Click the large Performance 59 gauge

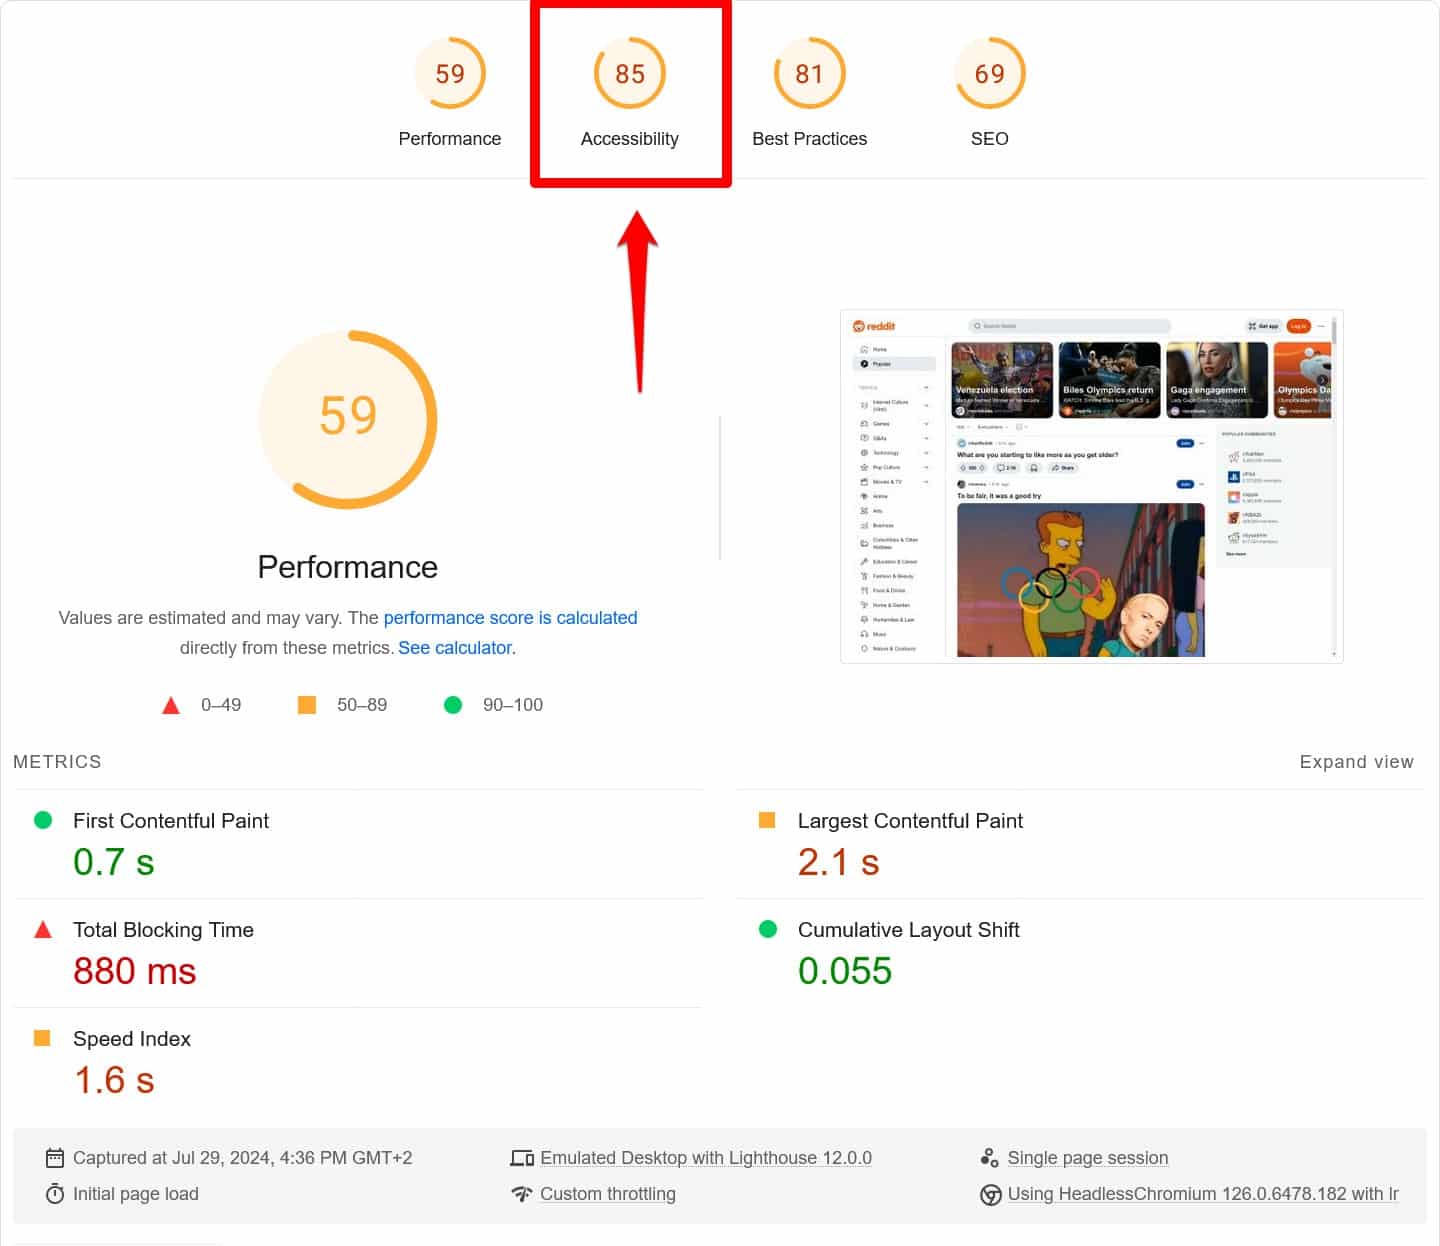348,418
